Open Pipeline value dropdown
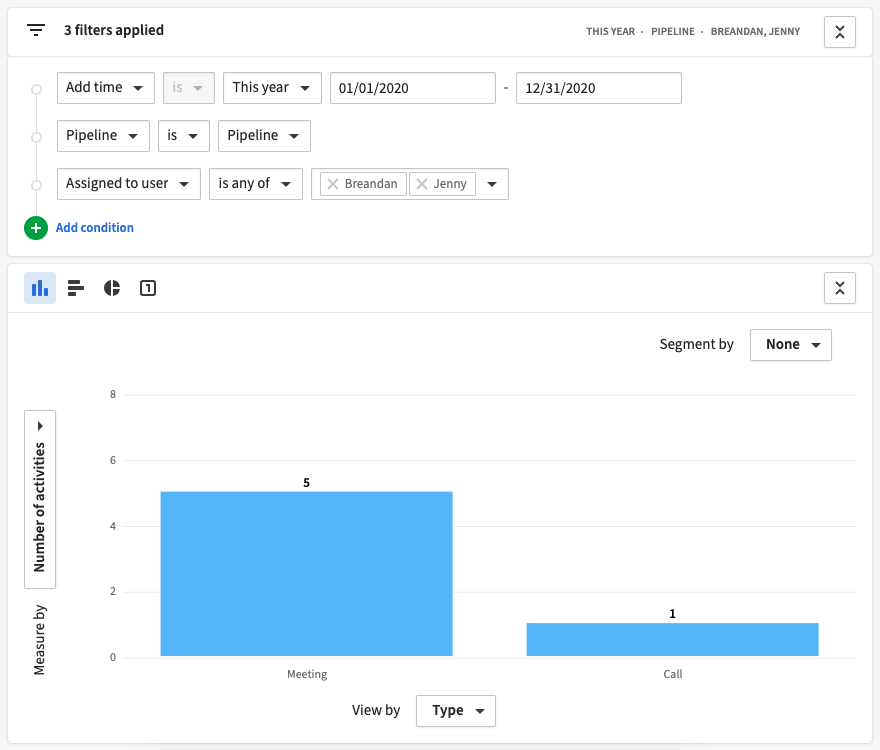880x750 pixels. 264,136
